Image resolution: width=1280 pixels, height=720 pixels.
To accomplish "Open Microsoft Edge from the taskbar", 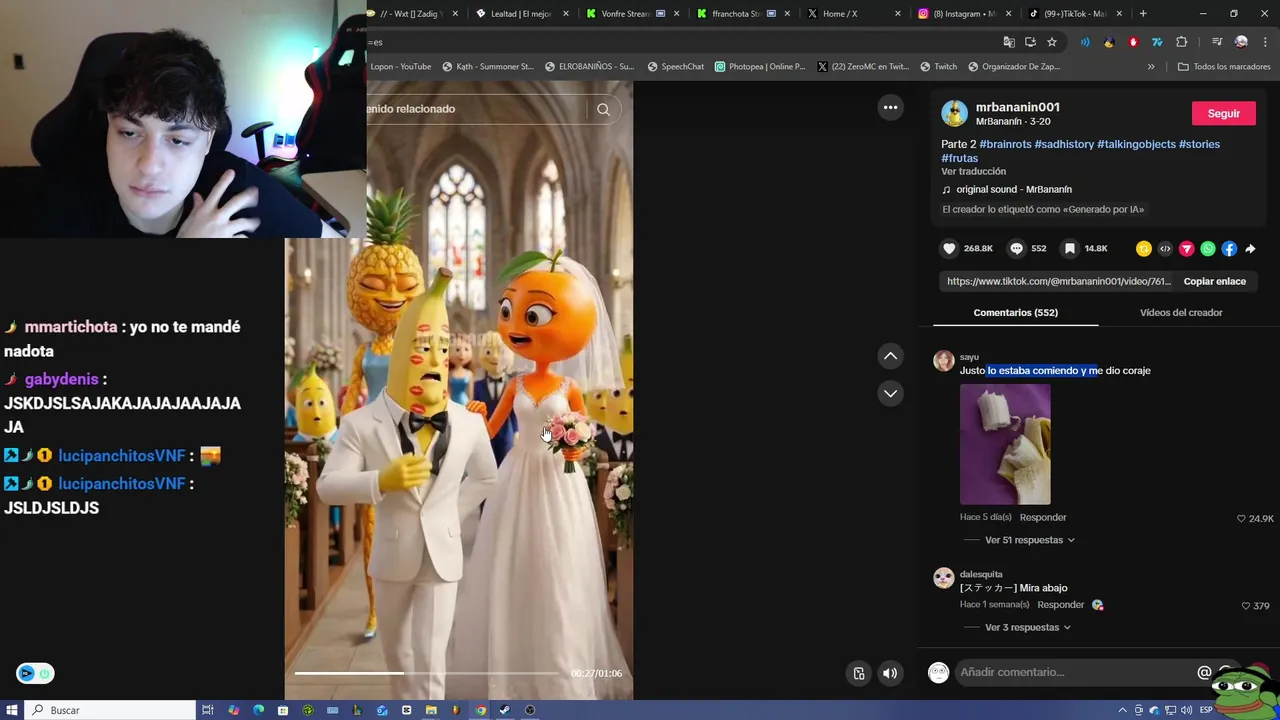I will coord(258,710).
